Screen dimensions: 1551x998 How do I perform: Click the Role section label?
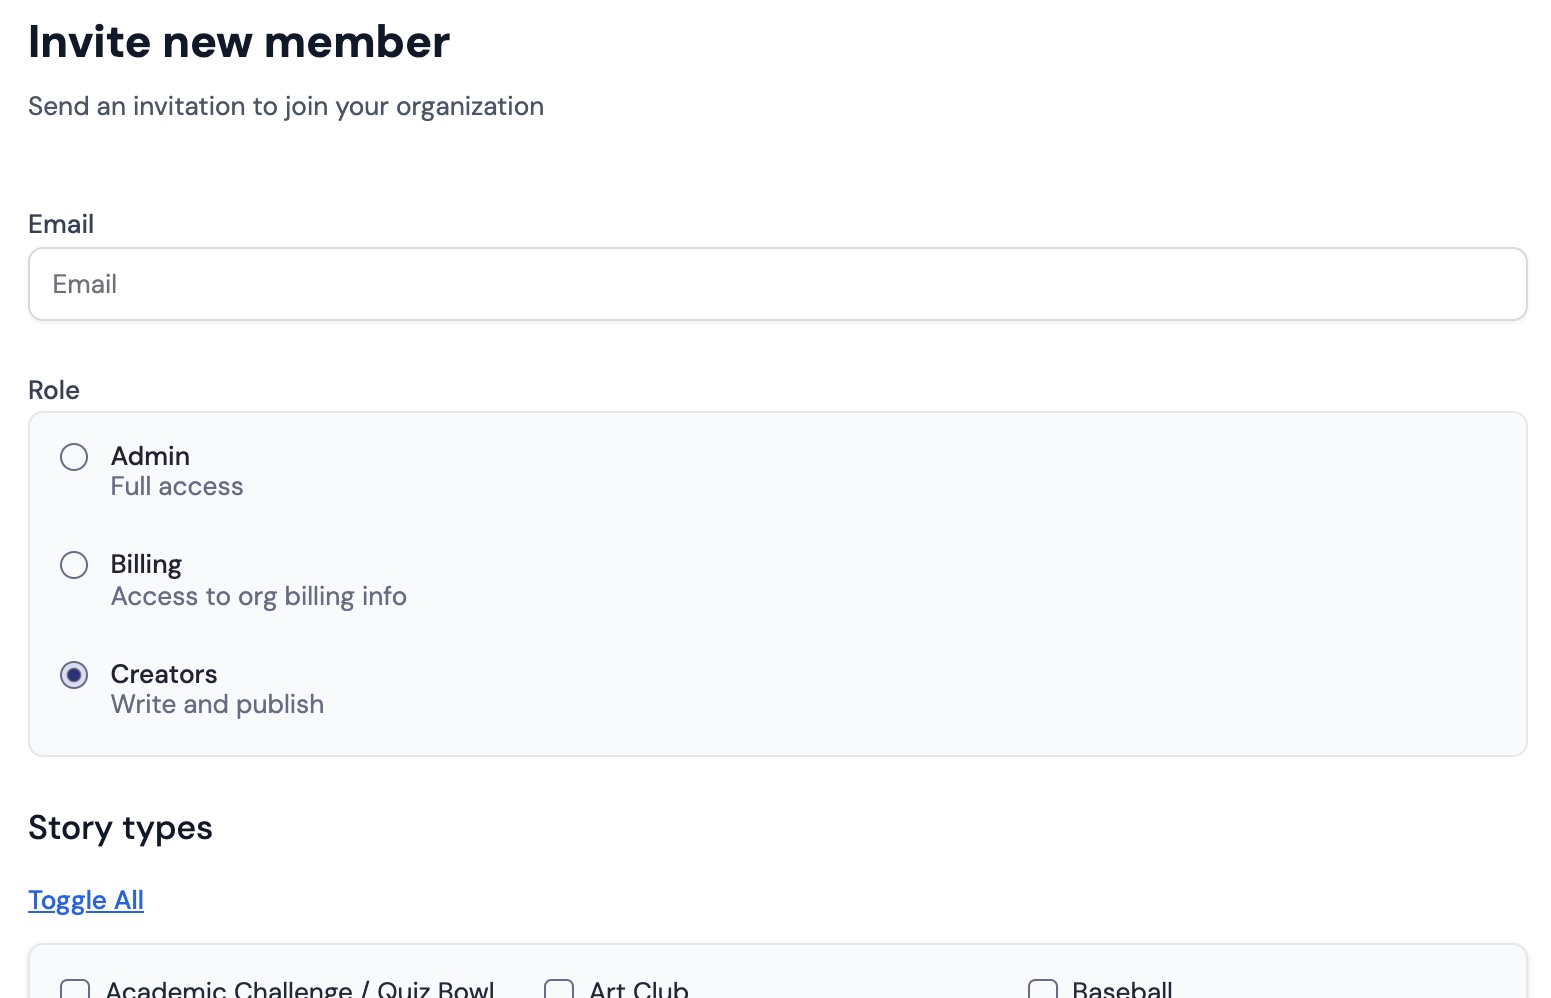53,390
